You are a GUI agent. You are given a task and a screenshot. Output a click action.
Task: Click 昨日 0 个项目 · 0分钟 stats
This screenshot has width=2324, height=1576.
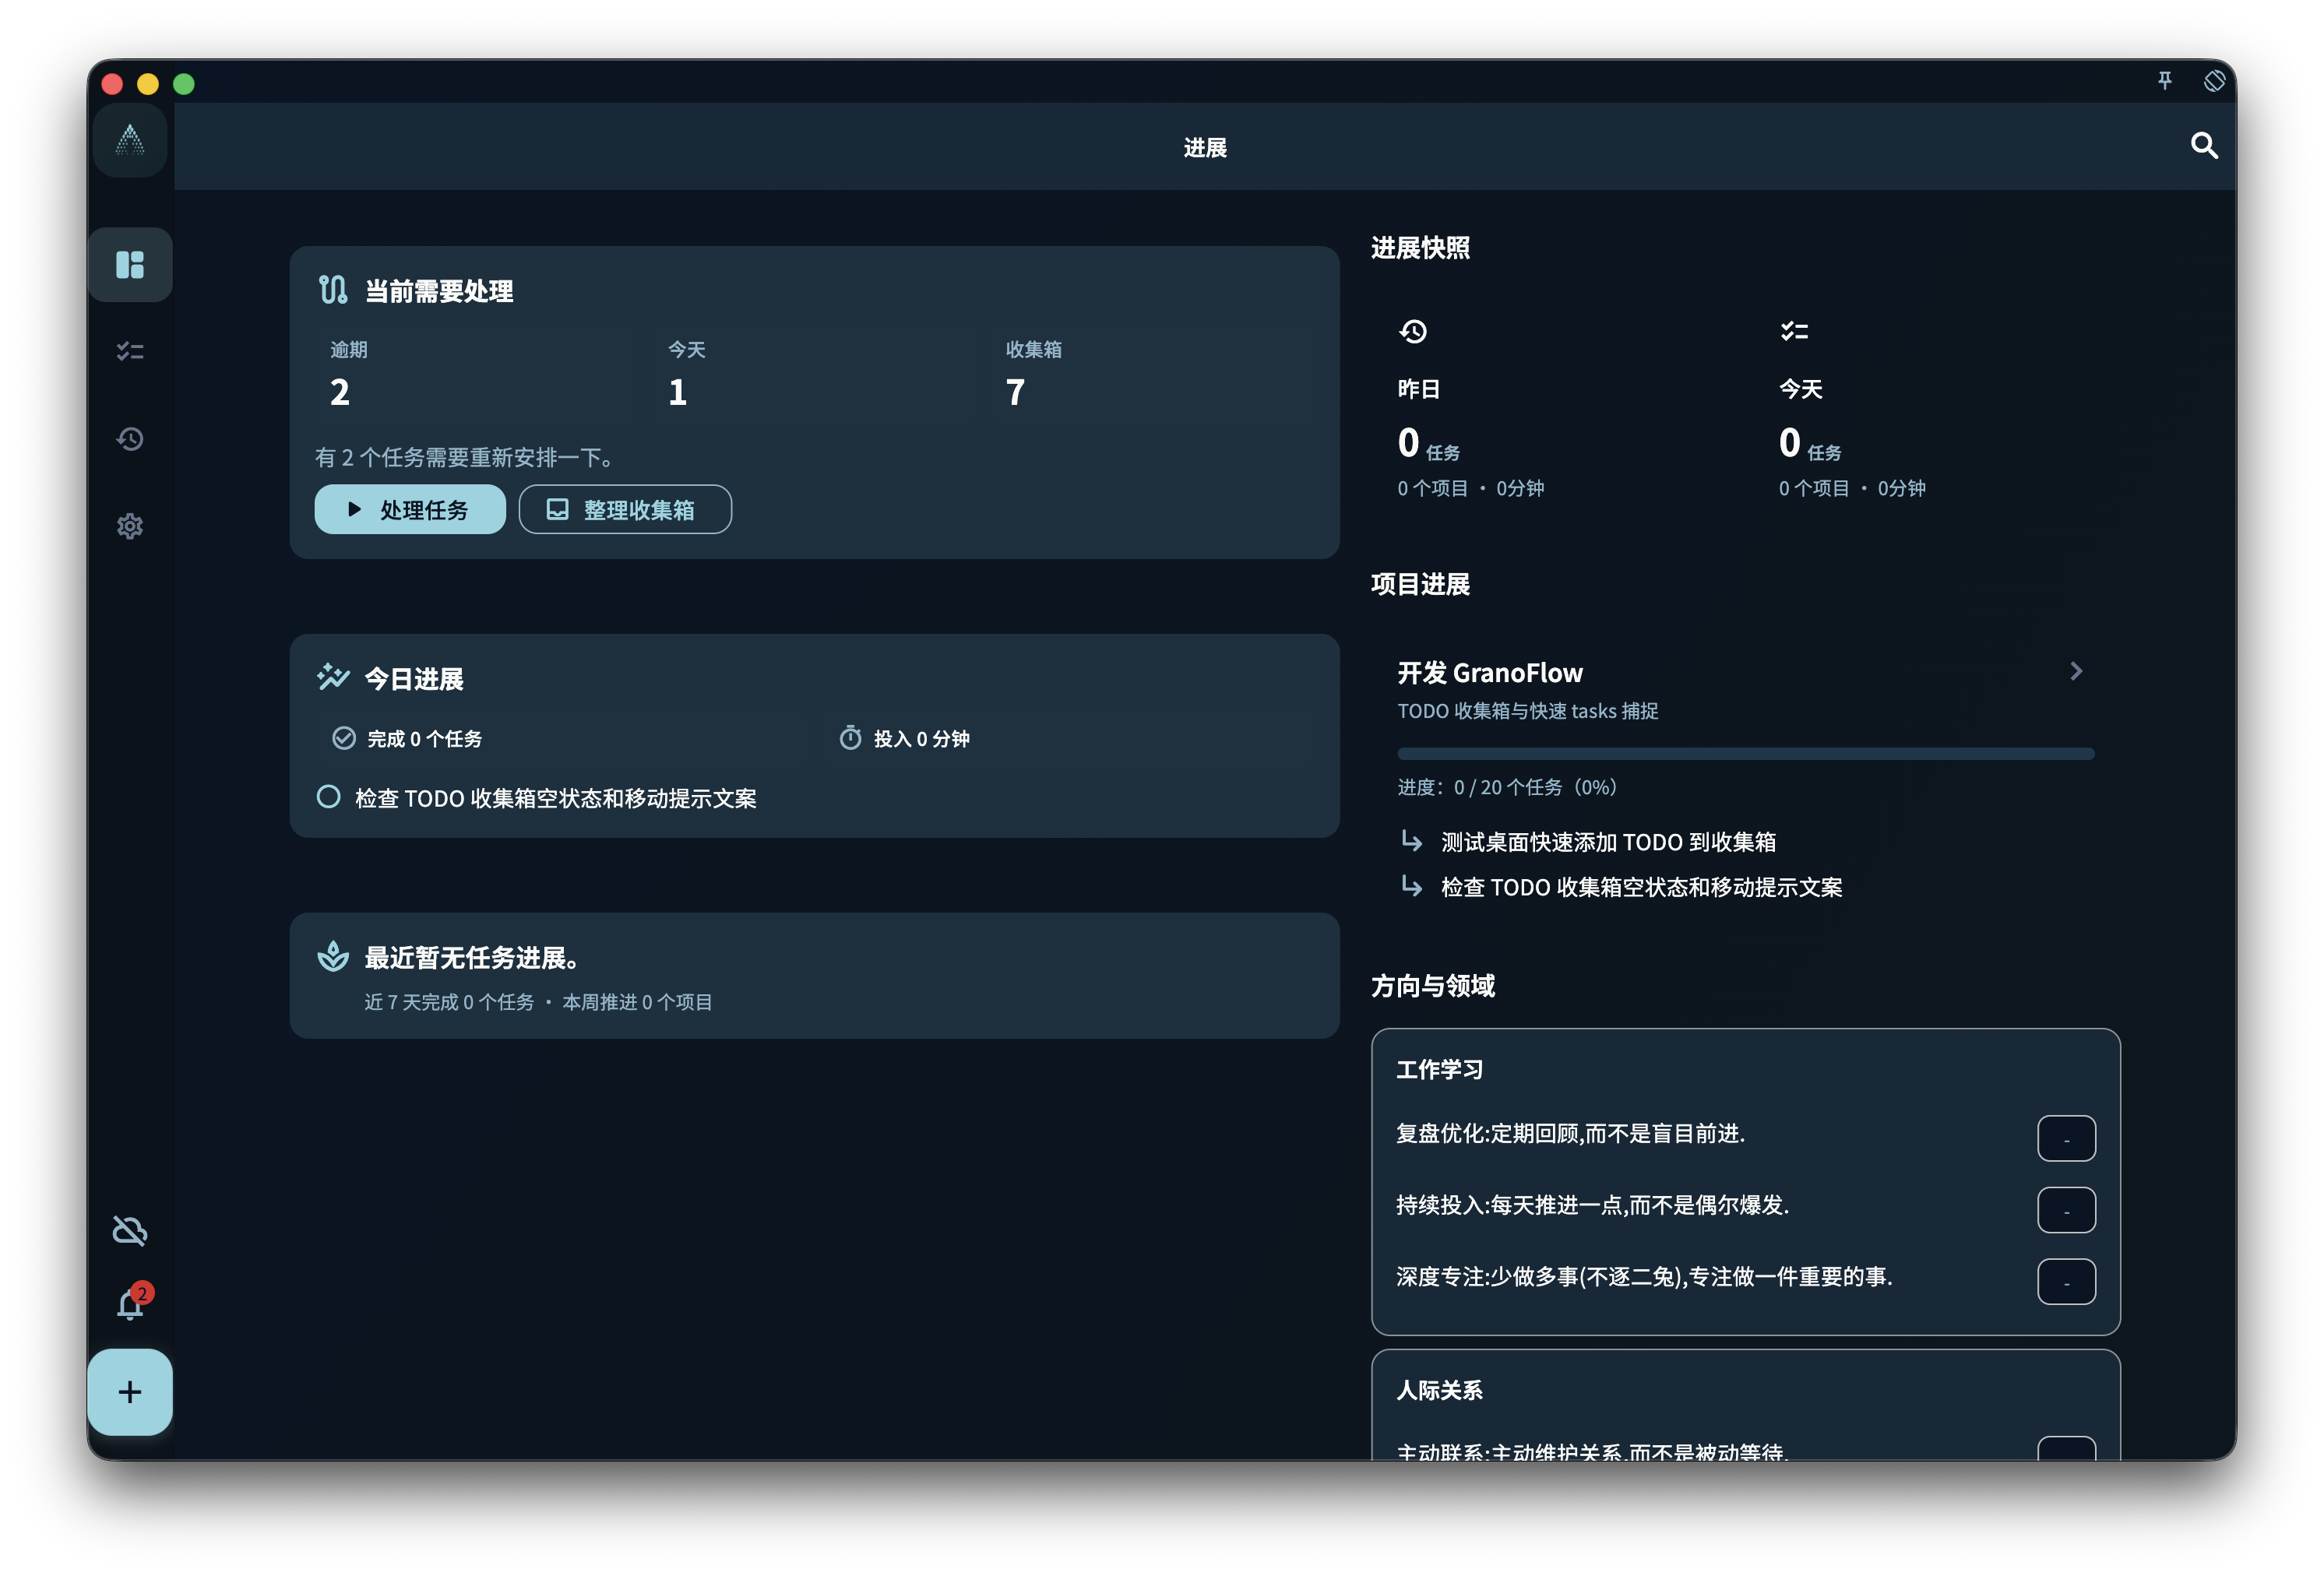(1470, 488)
